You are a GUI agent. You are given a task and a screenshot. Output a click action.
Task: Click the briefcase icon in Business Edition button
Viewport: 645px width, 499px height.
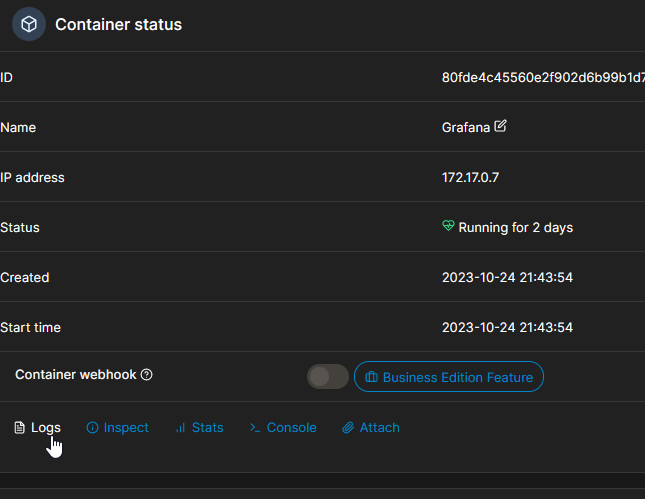point(371,376)
